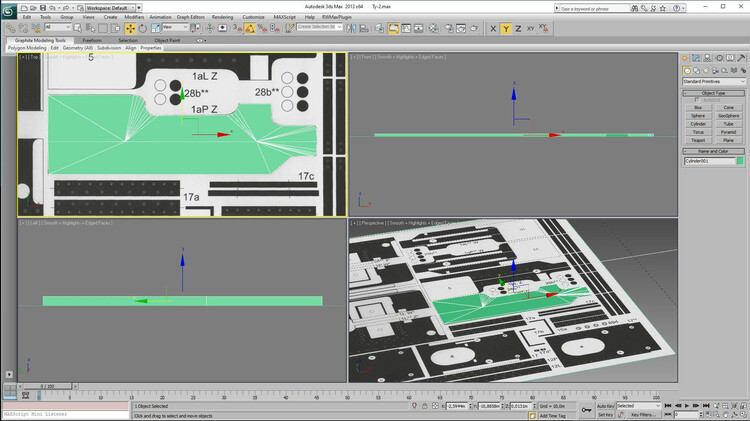
Task: Click the Cylinder001 object name field
Action: (x=708, y=160)
